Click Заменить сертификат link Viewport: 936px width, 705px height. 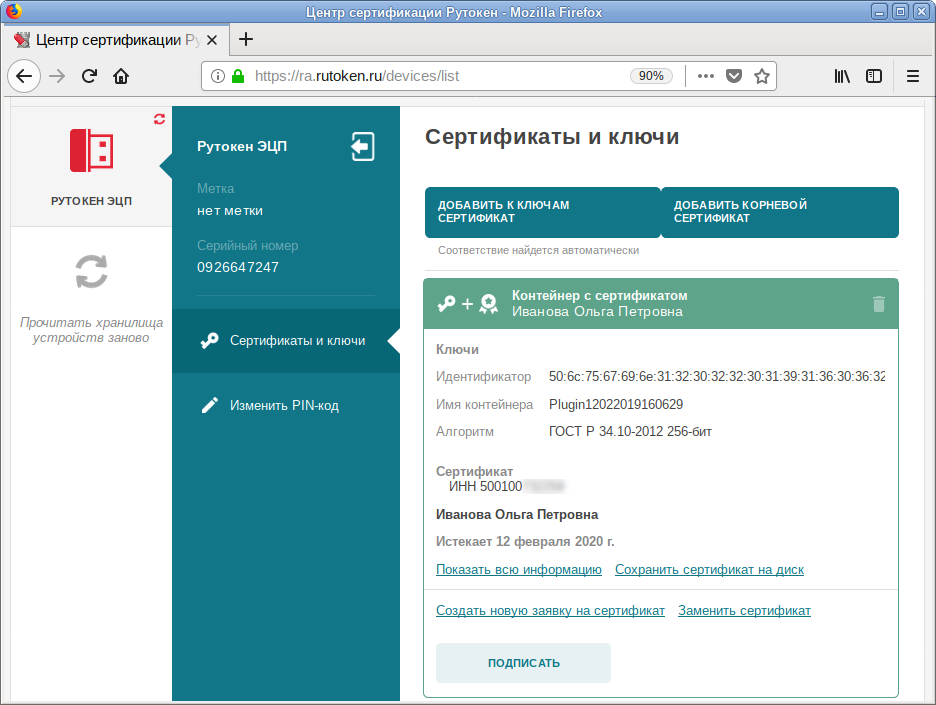point(744,611)
